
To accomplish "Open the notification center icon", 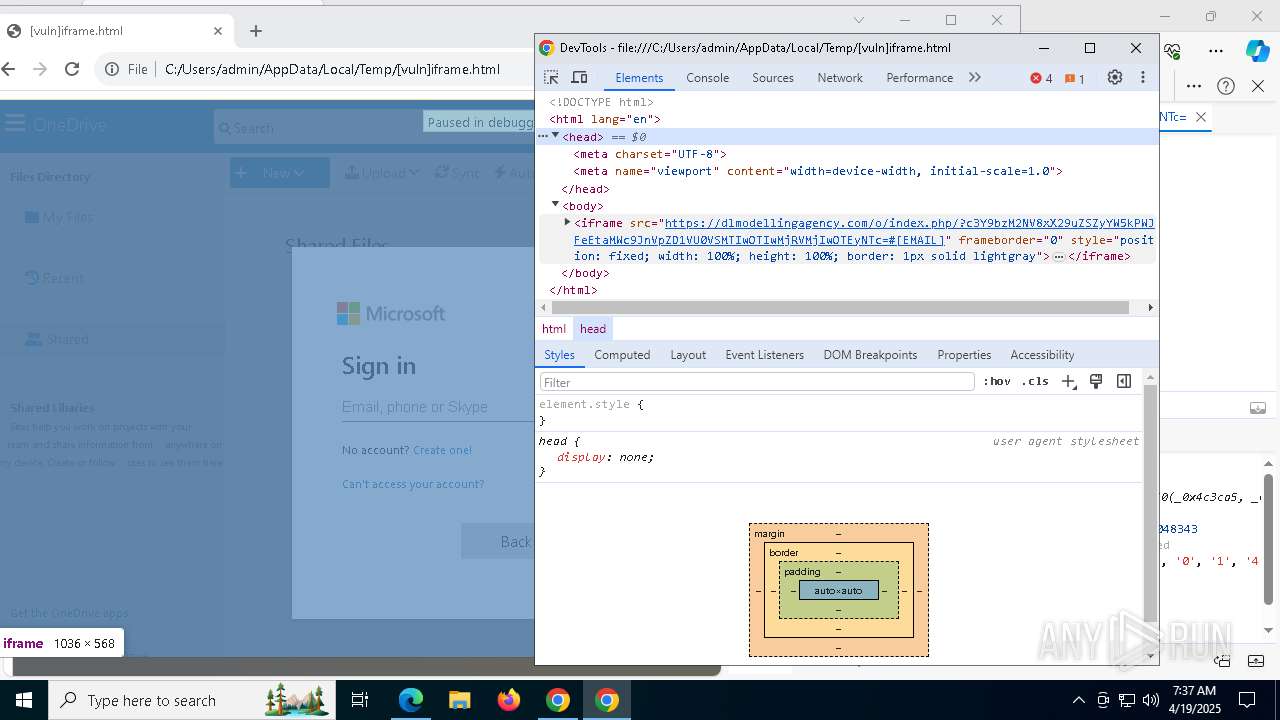I will pyautogui.click(x=1247, y=700).
